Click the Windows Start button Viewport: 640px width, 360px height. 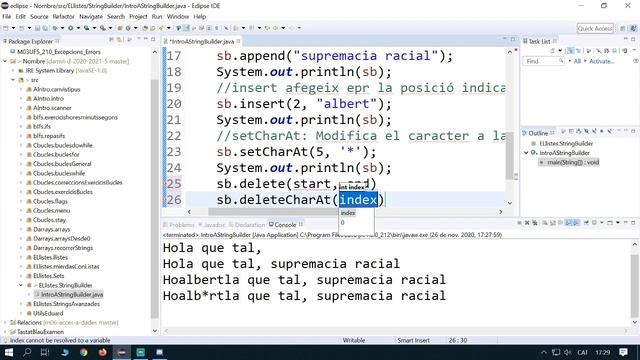(9, 352)
